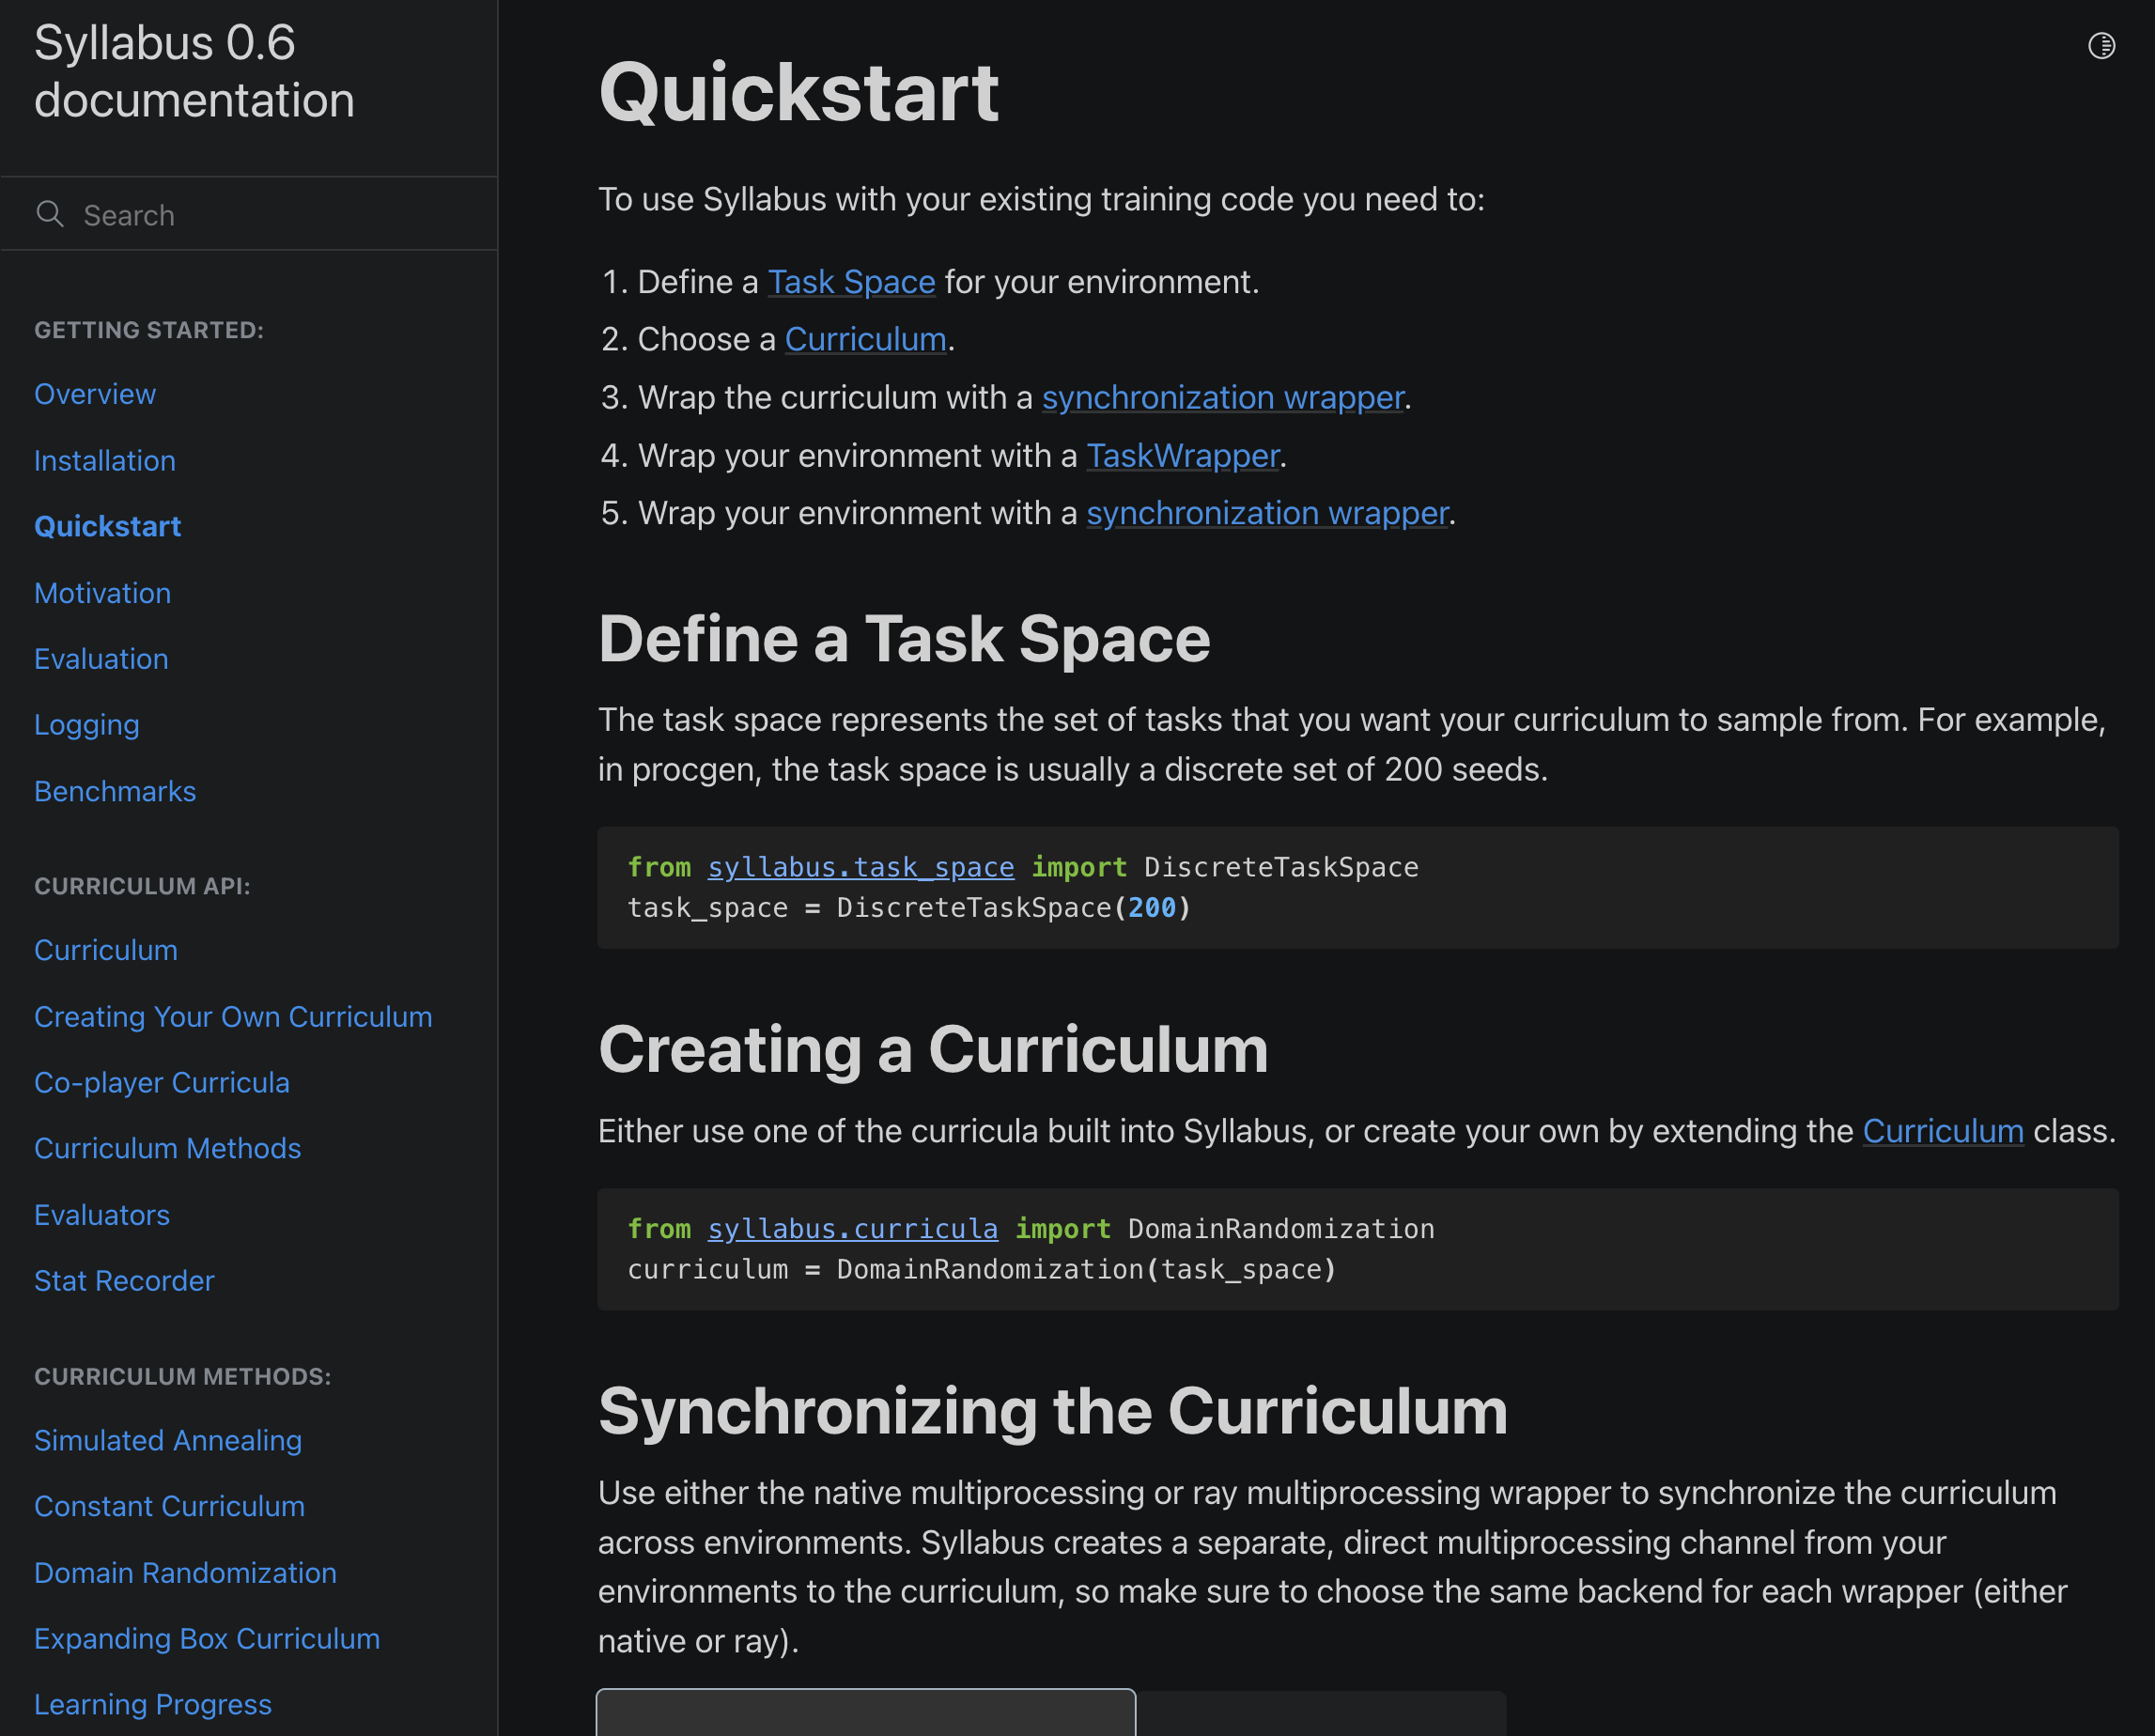Click synchronization wrapper link in step 3

[x=1222, y=398]
